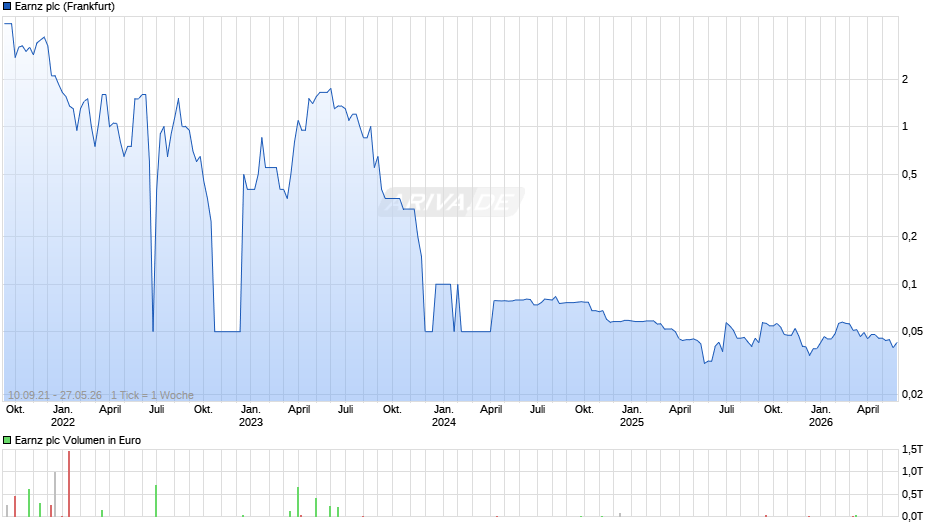Screen dimensions: 940x526
Task: Click the volume axis label '0,5T'
Action: pyautogui.click(x=912, y=494)
